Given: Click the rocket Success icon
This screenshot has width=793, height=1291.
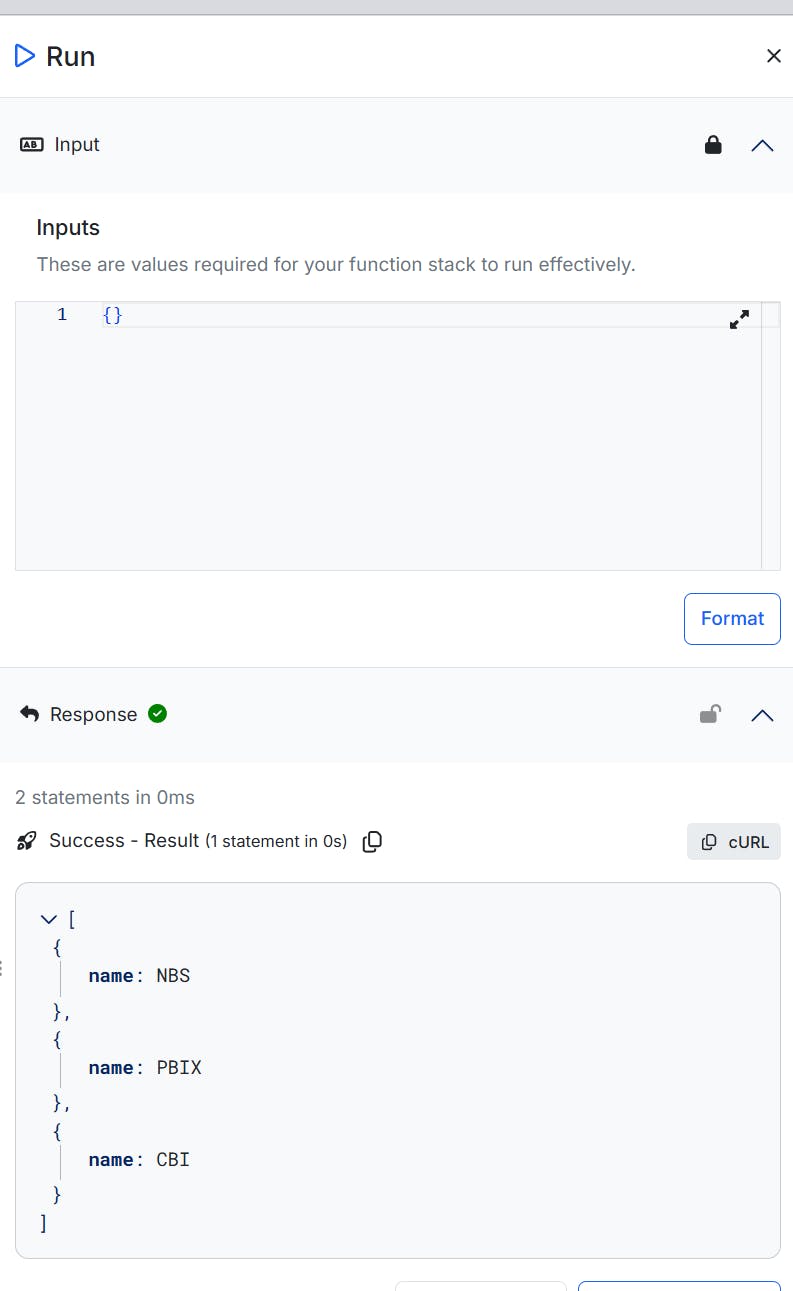Looking at the screenshot, I should [27, 841].
